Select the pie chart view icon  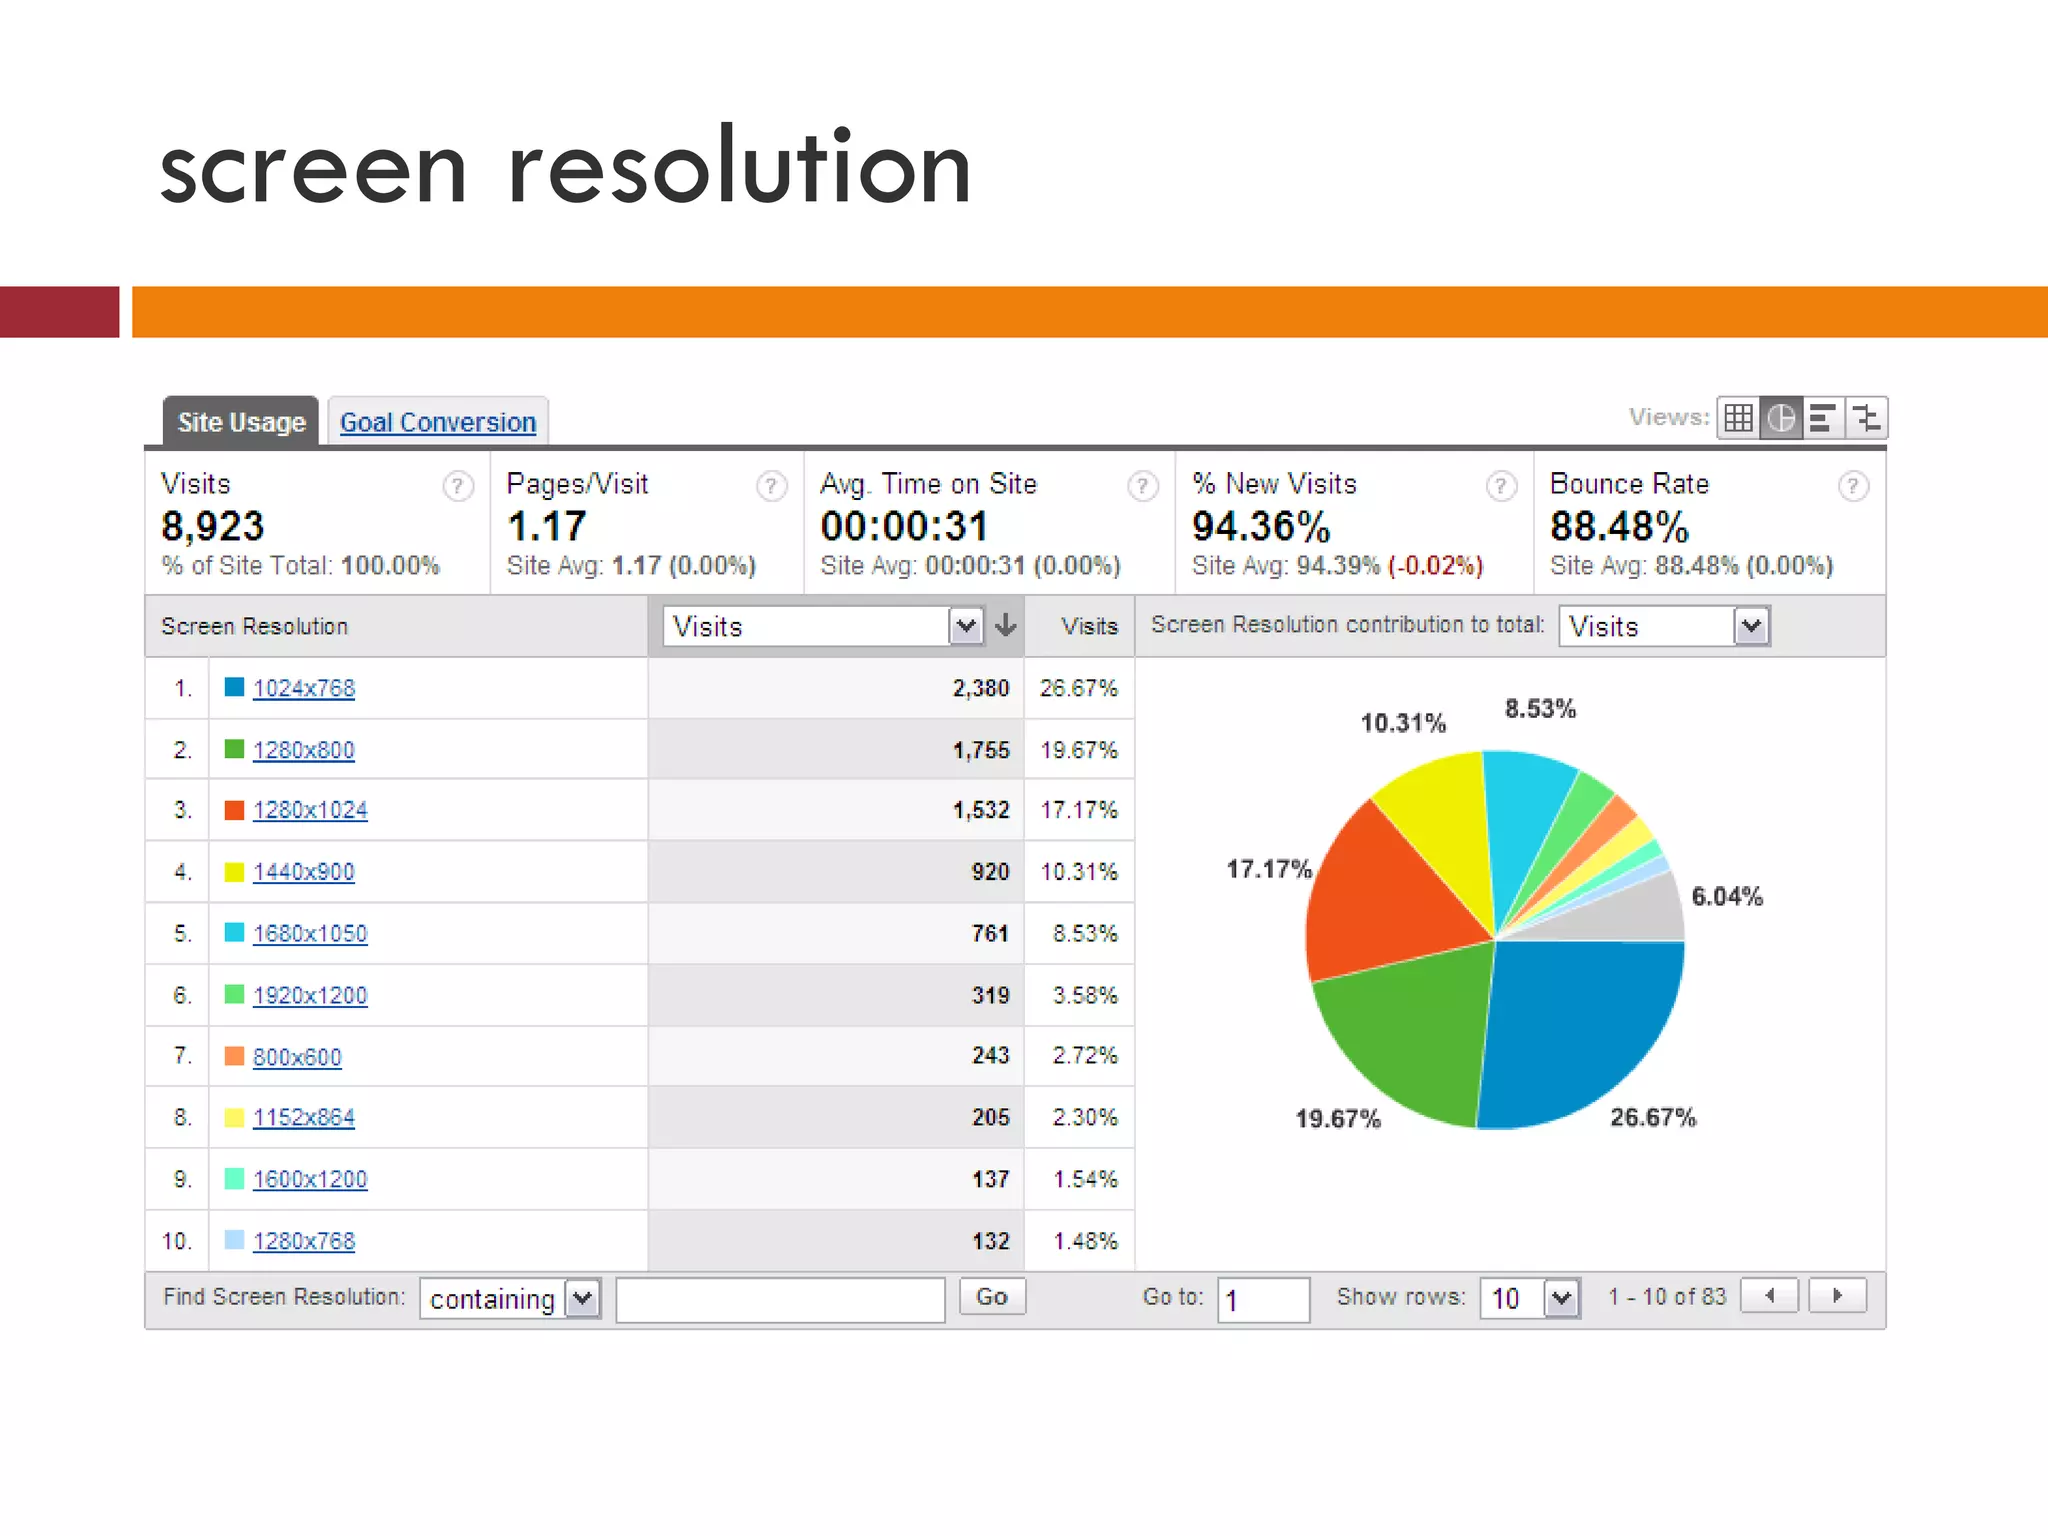1781,417
